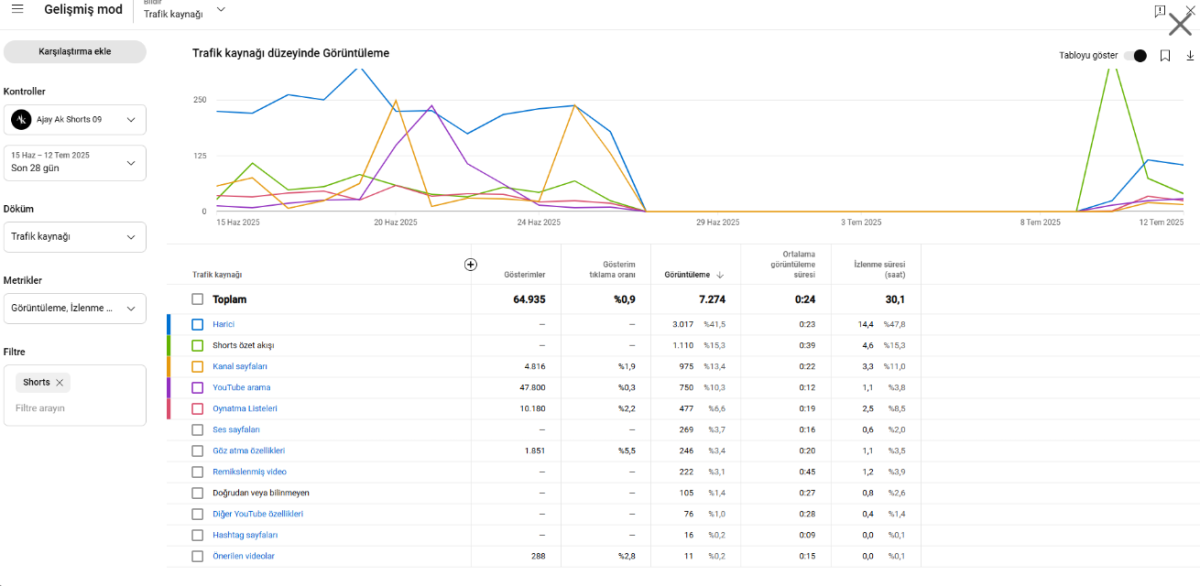Viewport: 1200px width, 586px height.
Task: Expand the Metrikler dropdown
Action: point(75,308)
